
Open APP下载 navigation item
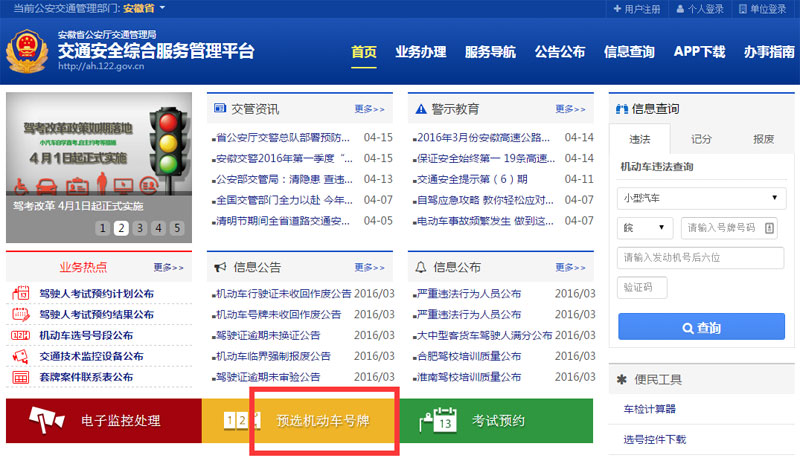click(x=699, y=52)
